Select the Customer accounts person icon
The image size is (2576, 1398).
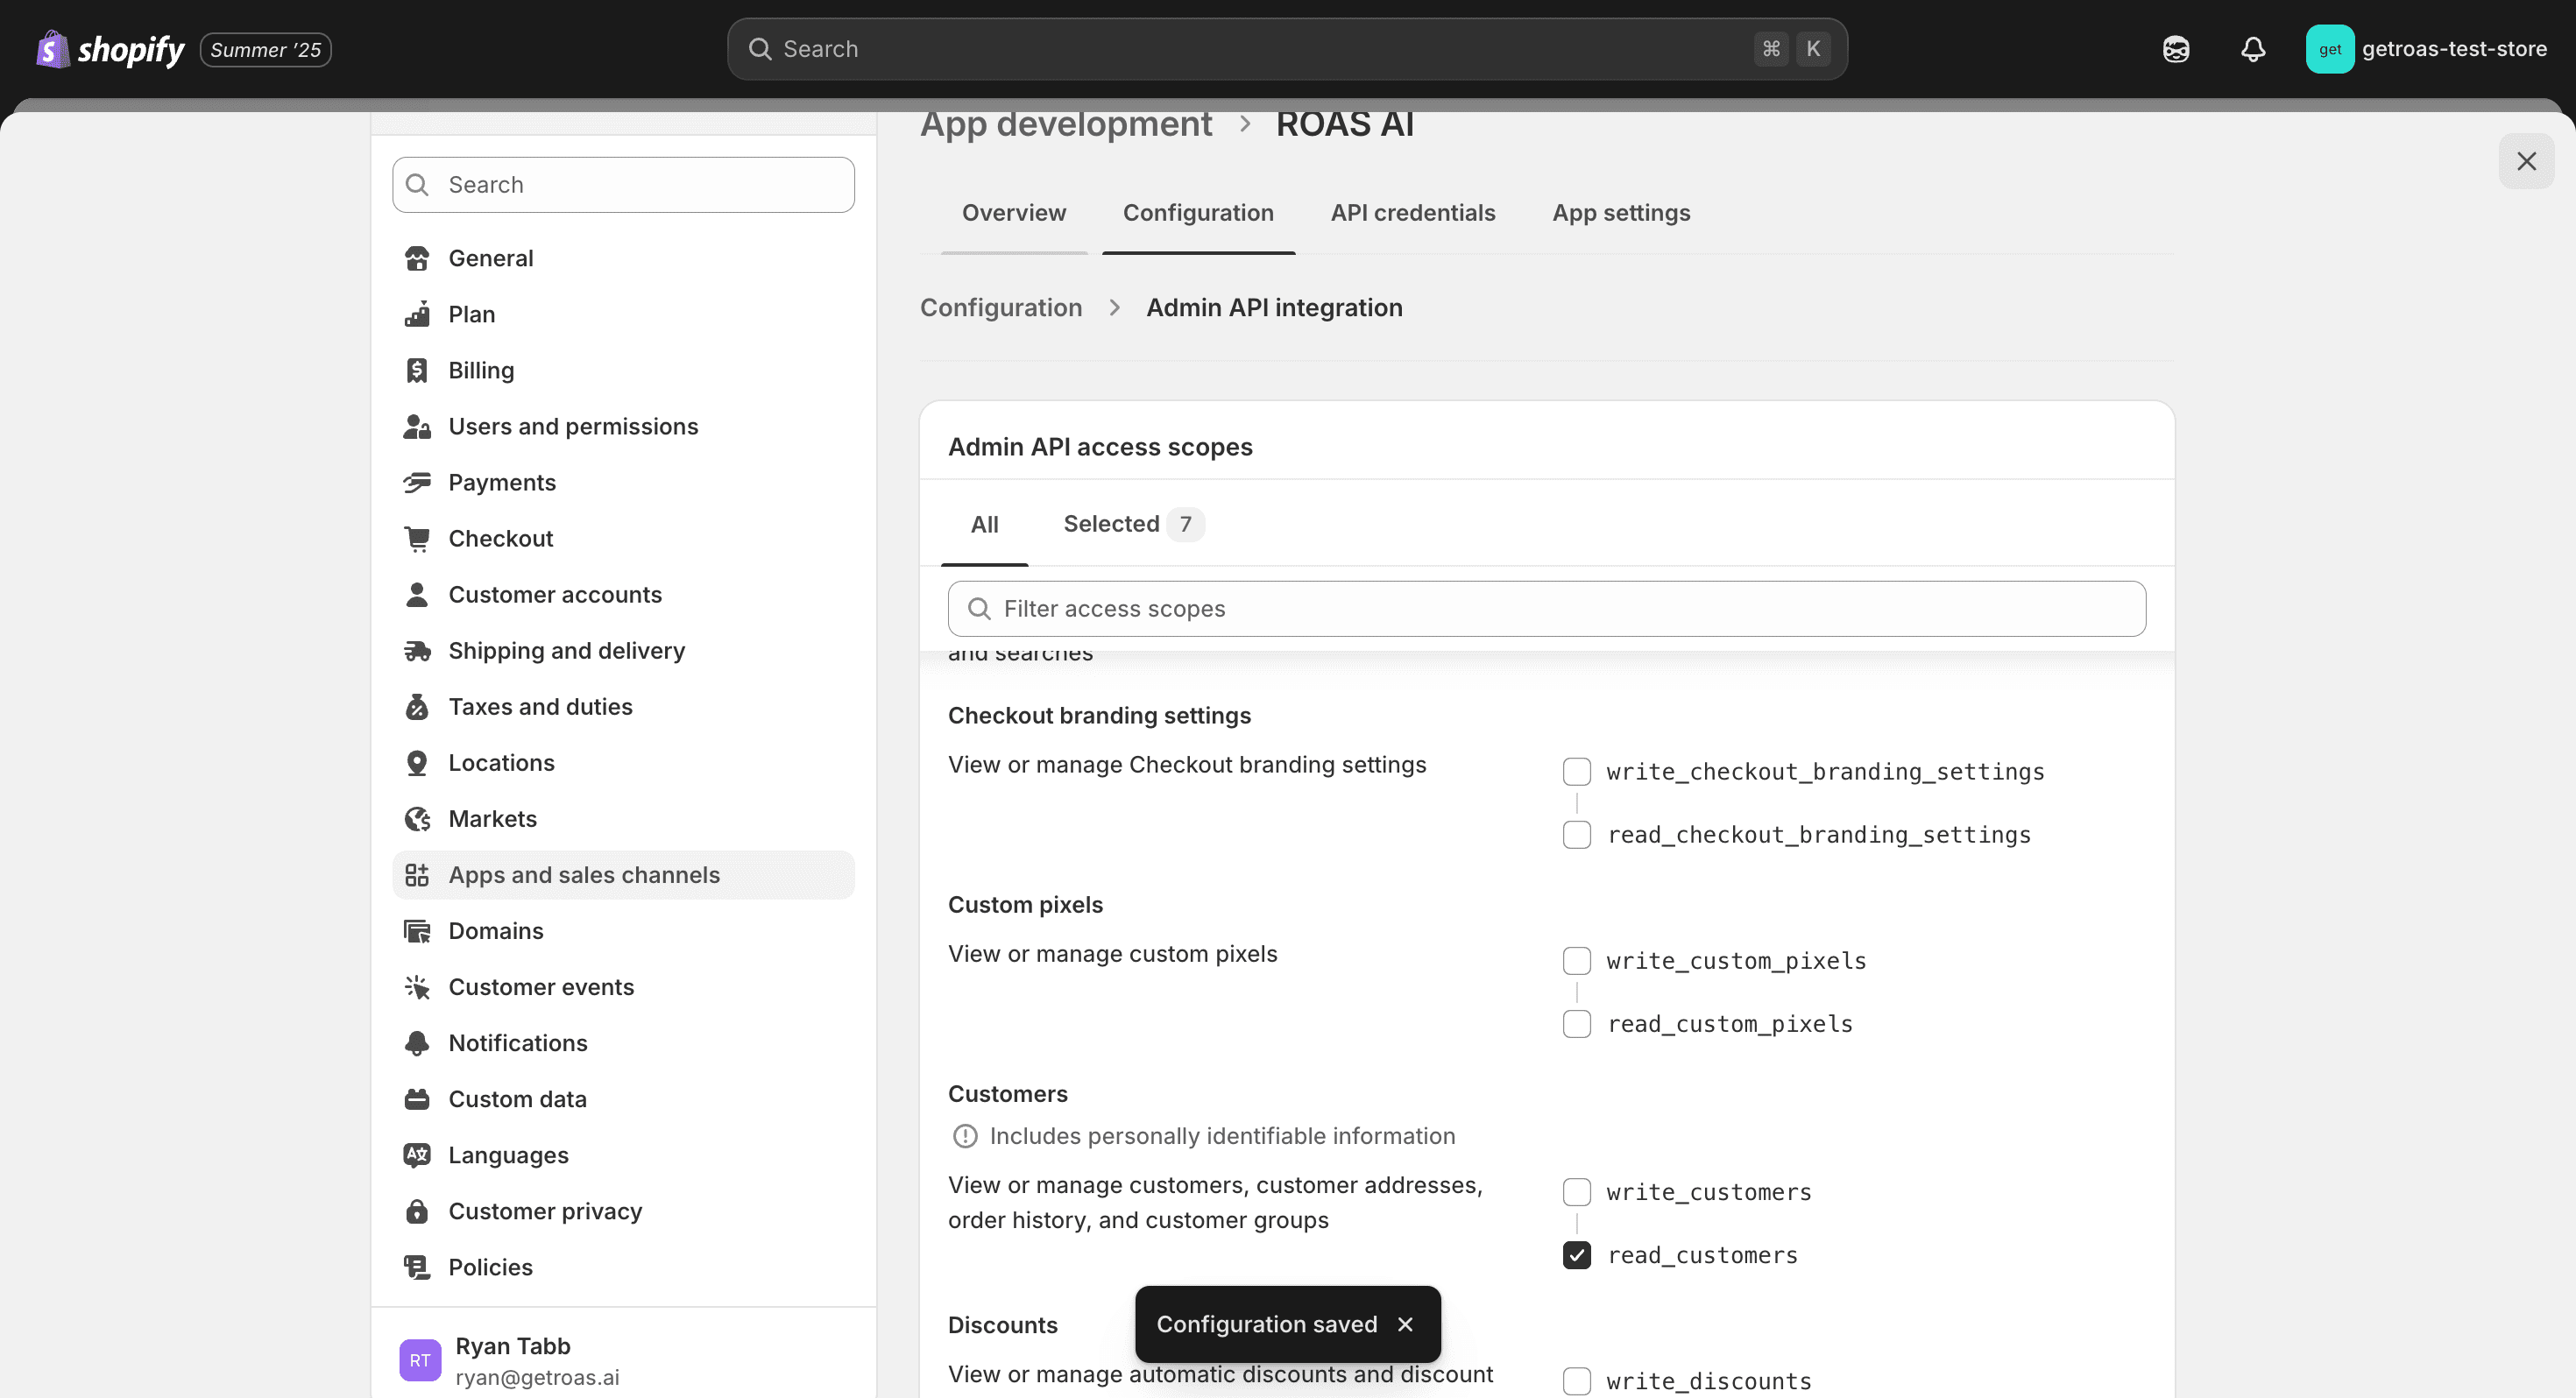coord(417,594)
